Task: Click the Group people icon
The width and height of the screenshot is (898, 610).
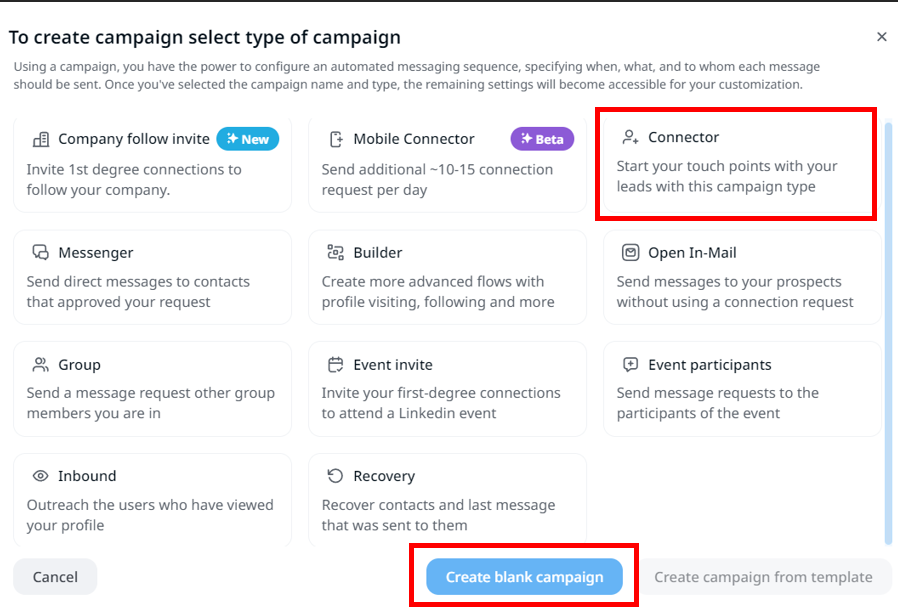Action: (x=41, y=365)
